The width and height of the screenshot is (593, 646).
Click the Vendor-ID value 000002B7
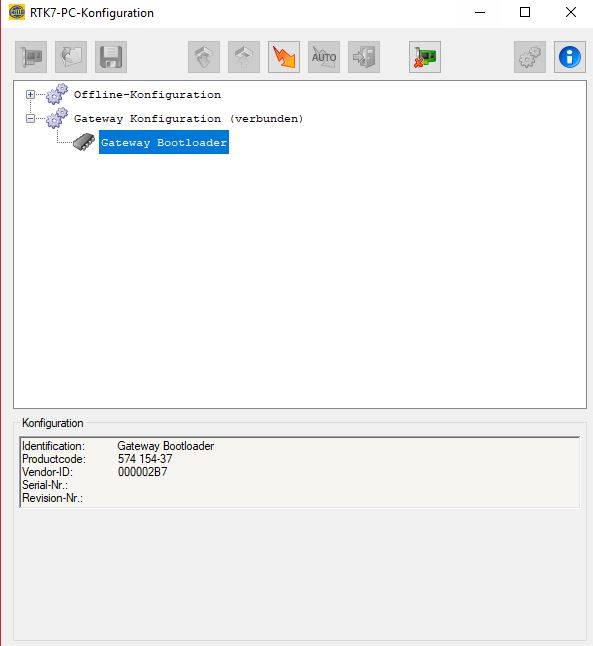tap(143, 472)
